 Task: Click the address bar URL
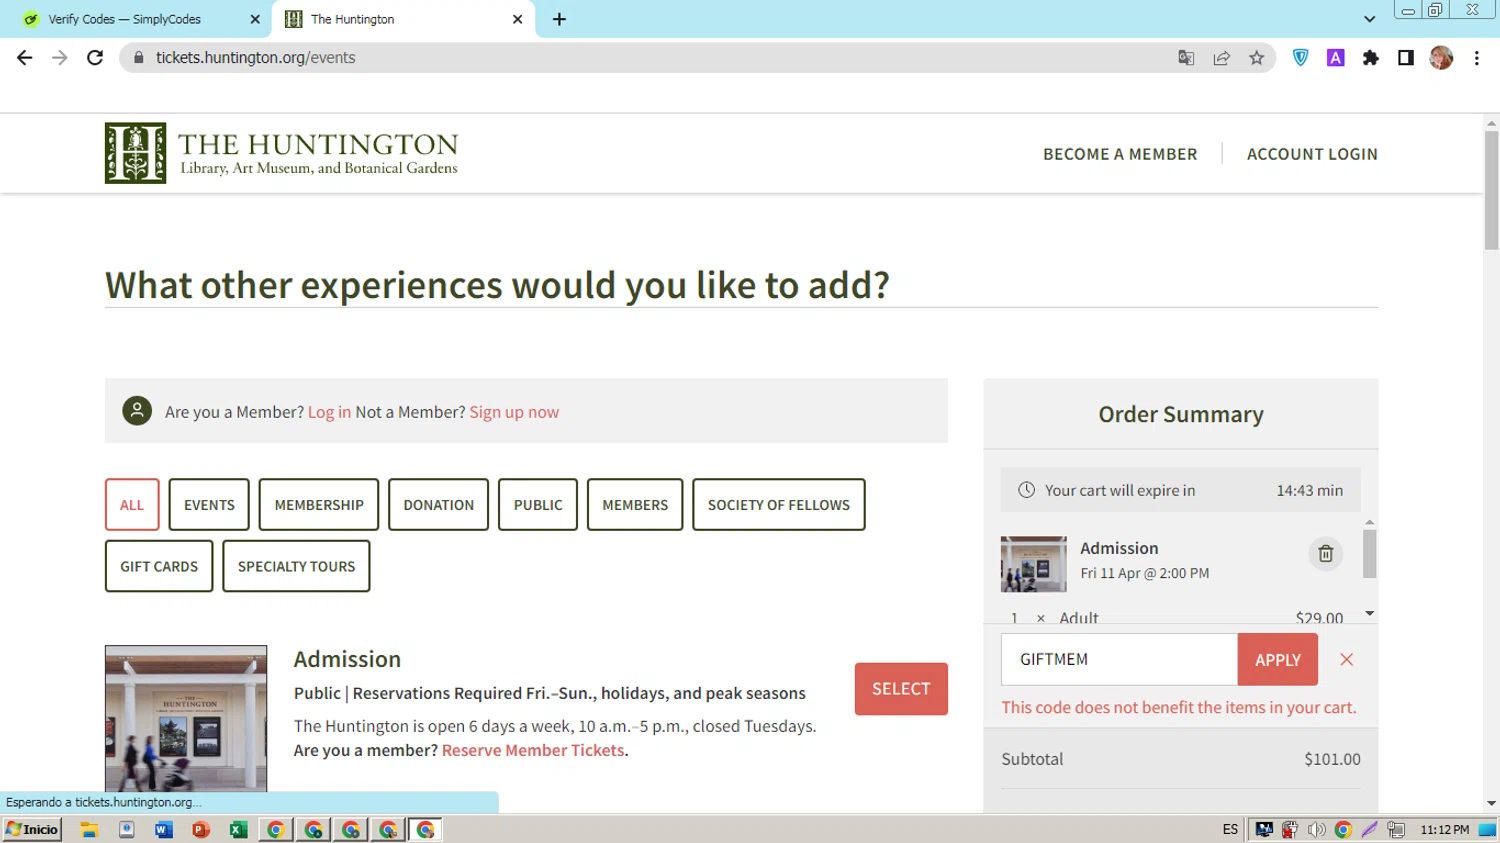[256, 58]
